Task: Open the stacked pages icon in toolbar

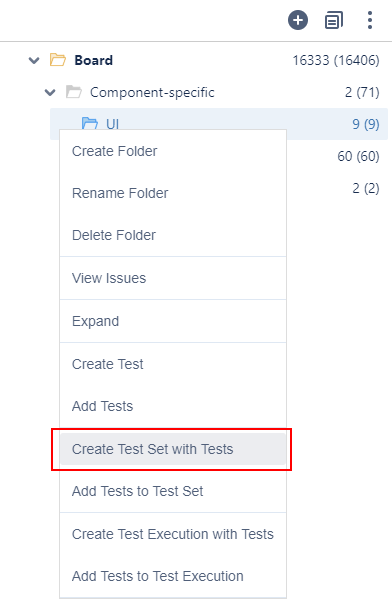Action: 334,20
